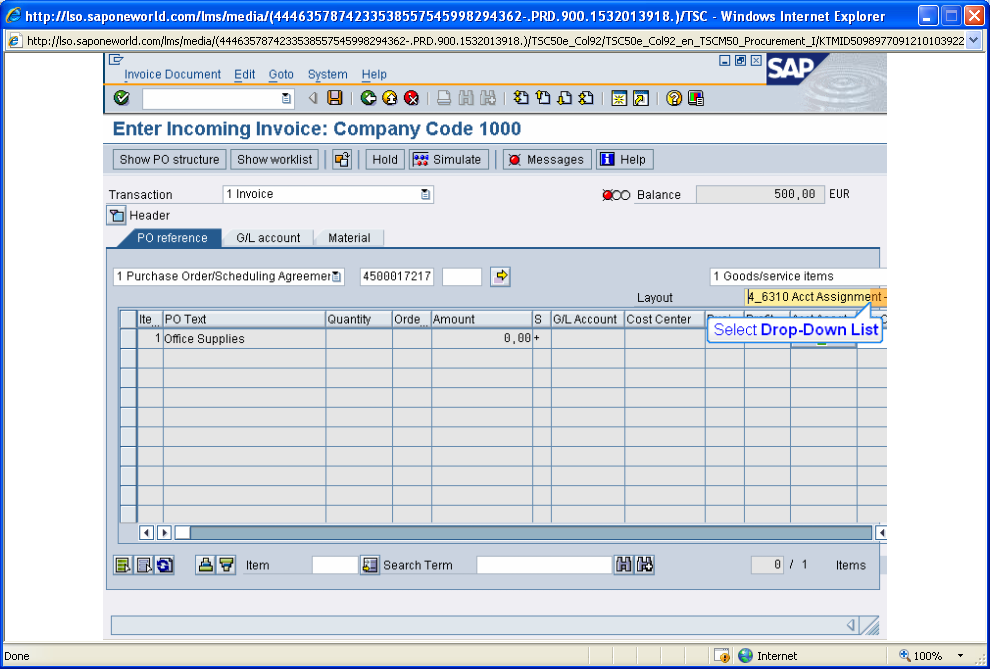The width and height of the screenshot is (990, 669).
Task: Open the browser zoom level 100% dropdown
Action: click(x=960, y=656)
